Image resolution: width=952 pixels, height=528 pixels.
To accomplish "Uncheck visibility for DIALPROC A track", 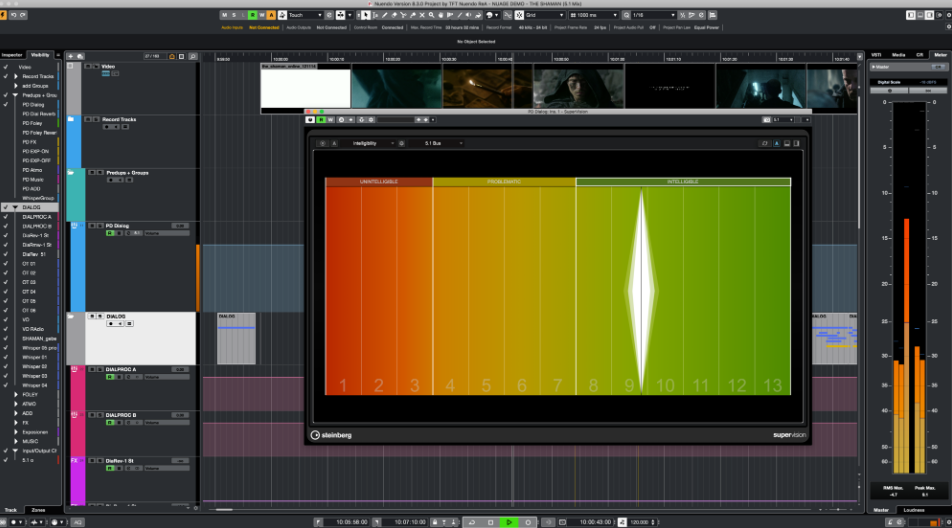I will pyautogui.click(x=6, y=217).
